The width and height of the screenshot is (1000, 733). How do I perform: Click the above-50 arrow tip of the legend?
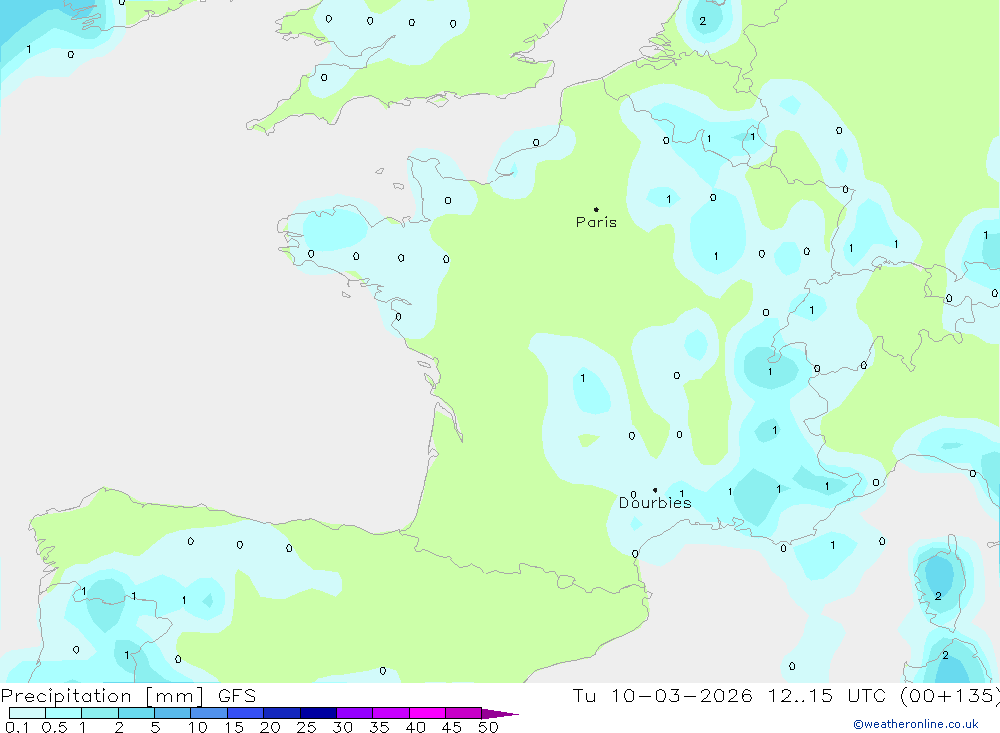click(500, 714)
